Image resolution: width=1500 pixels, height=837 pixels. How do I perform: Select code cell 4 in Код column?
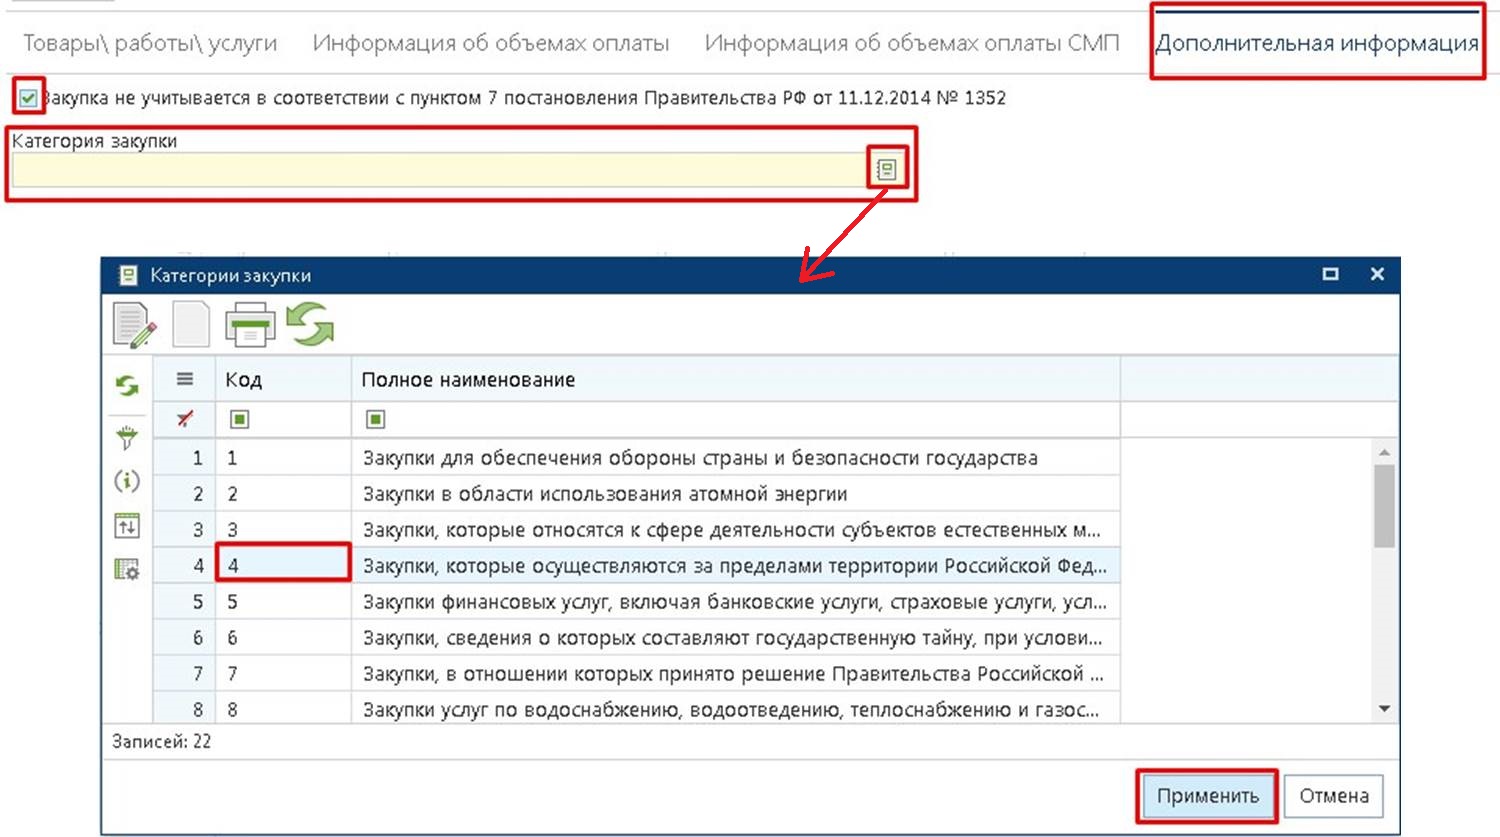coord(283,565)
